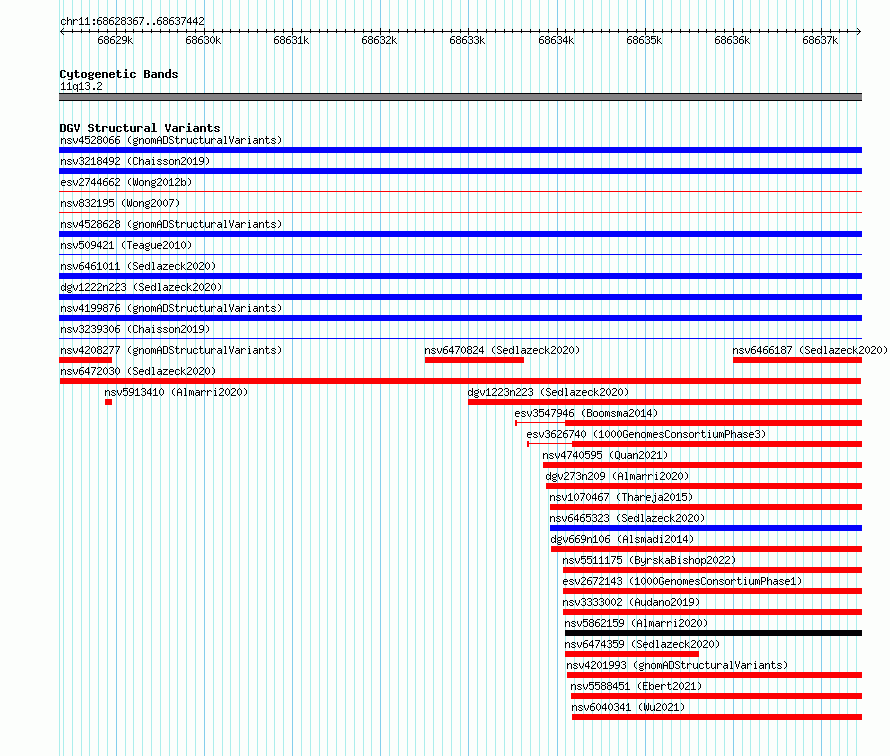Click the red bar under nsv6470824
This screenshot has width=890, height=756.
(474, 360)
